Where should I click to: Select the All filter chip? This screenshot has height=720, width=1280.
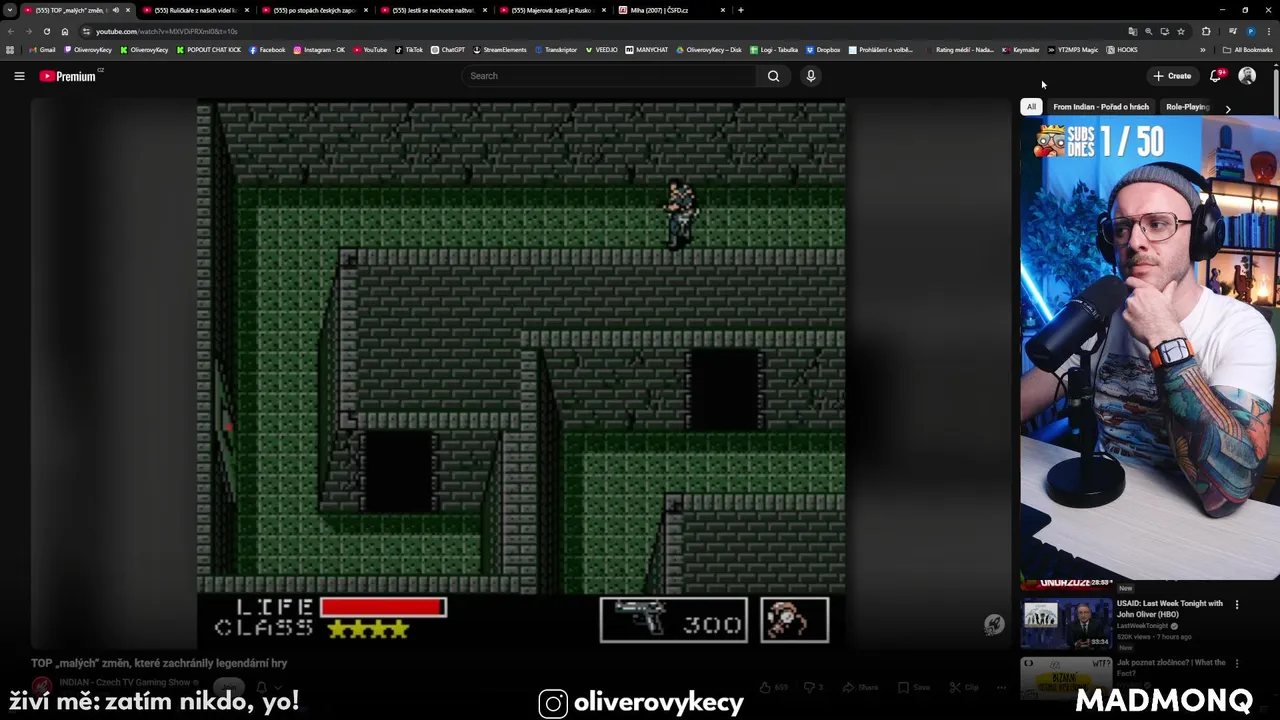(1031, 107)
